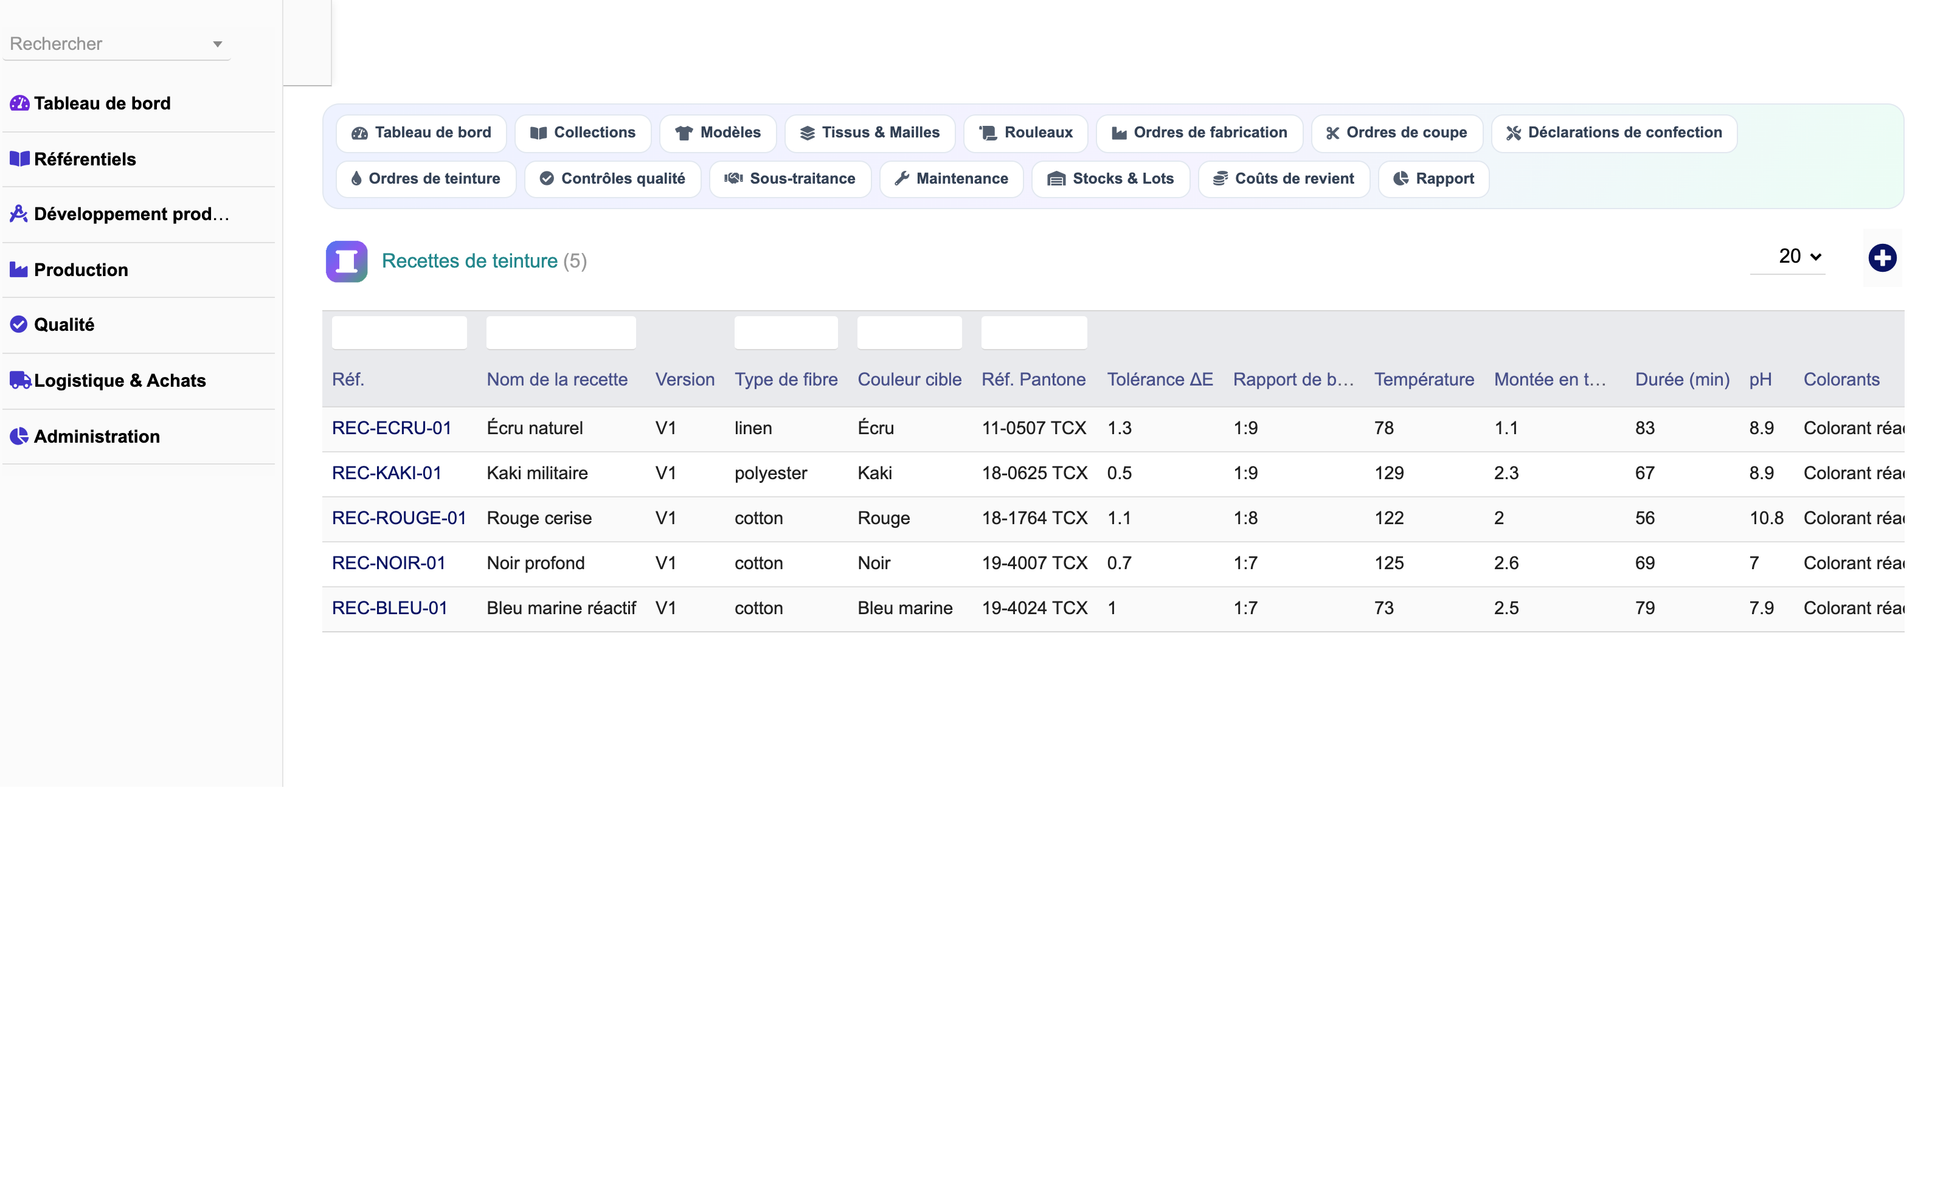Open the page size dropdown showing 20
The height and width of the screenshot is (1204, 1946).
[1788, 257]
